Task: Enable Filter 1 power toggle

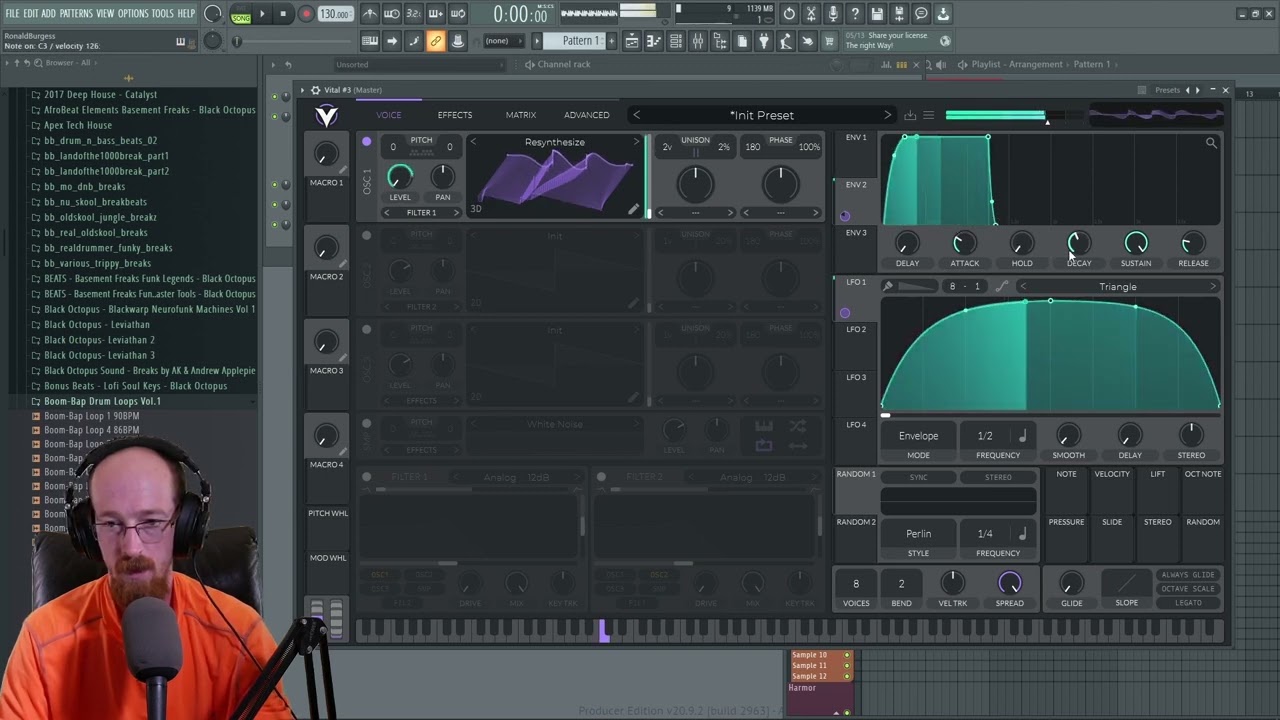Action: pyautogui.click(x=367, y=477)
